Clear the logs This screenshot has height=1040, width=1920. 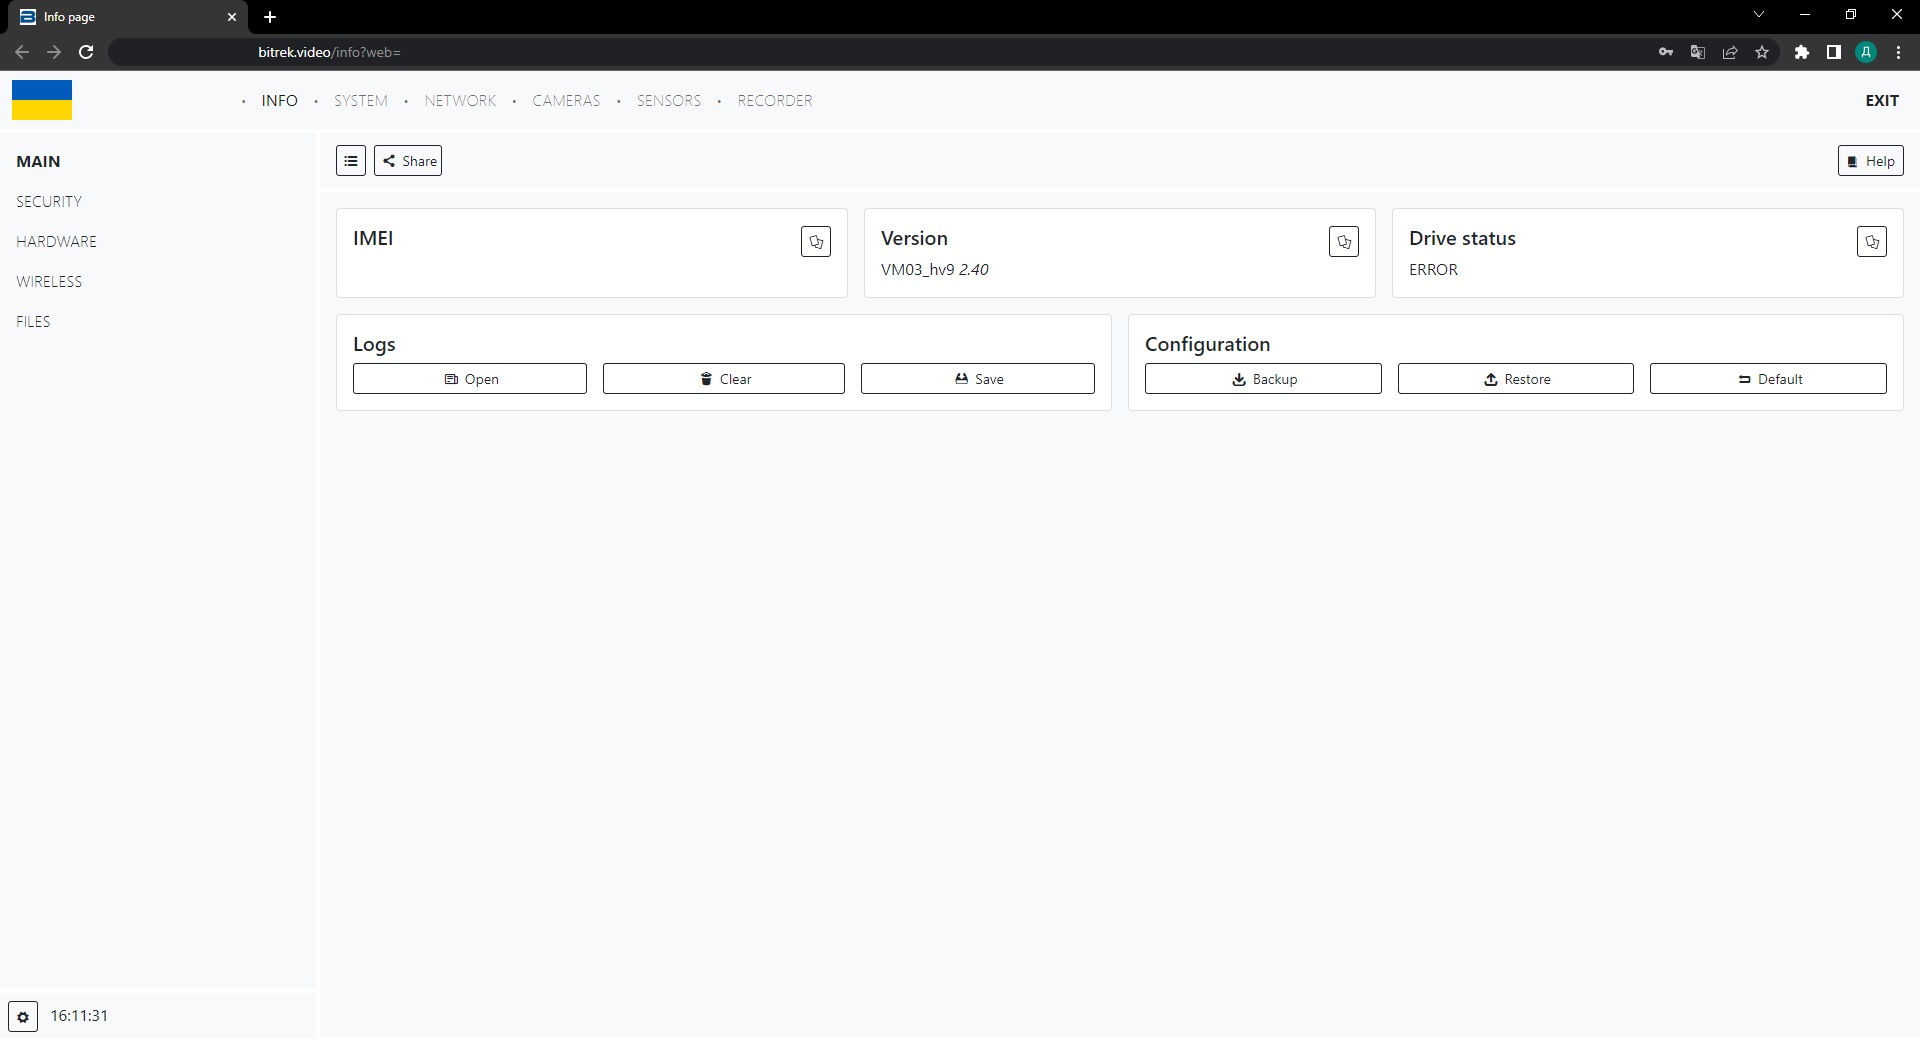tap(723, 379)
